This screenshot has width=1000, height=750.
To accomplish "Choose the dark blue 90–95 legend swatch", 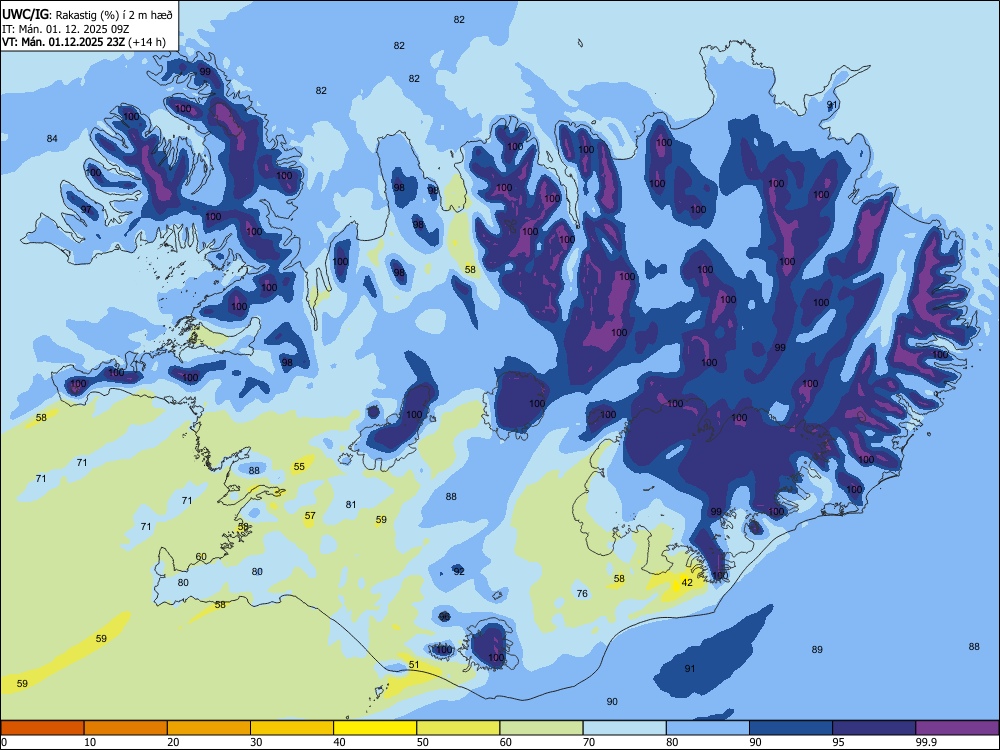I will pyautogui.click(x=791, y=728).
